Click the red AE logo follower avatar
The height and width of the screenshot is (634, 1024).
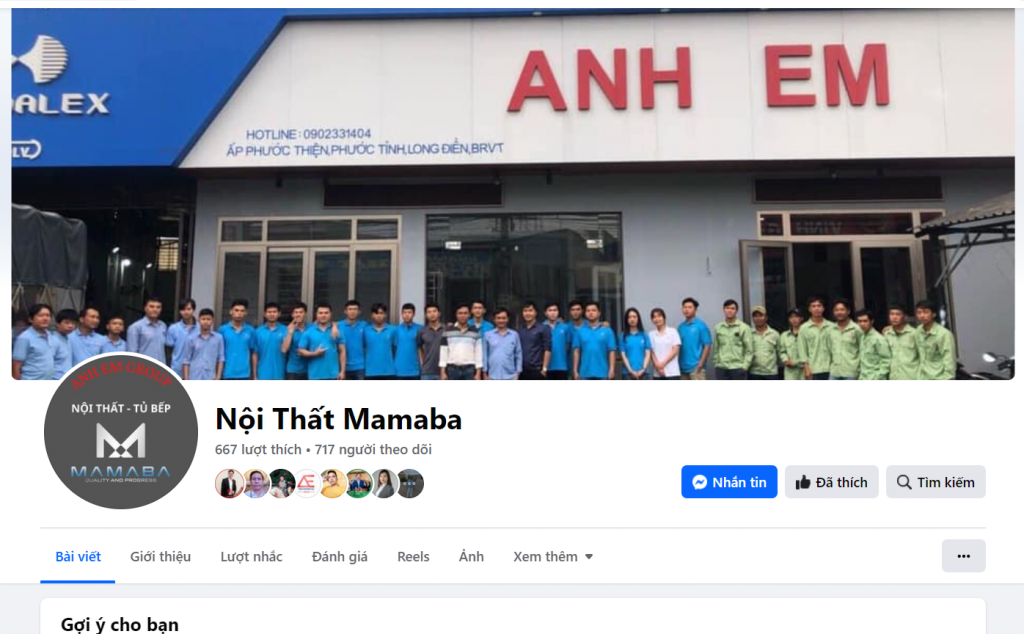click(x=306, y=484)
